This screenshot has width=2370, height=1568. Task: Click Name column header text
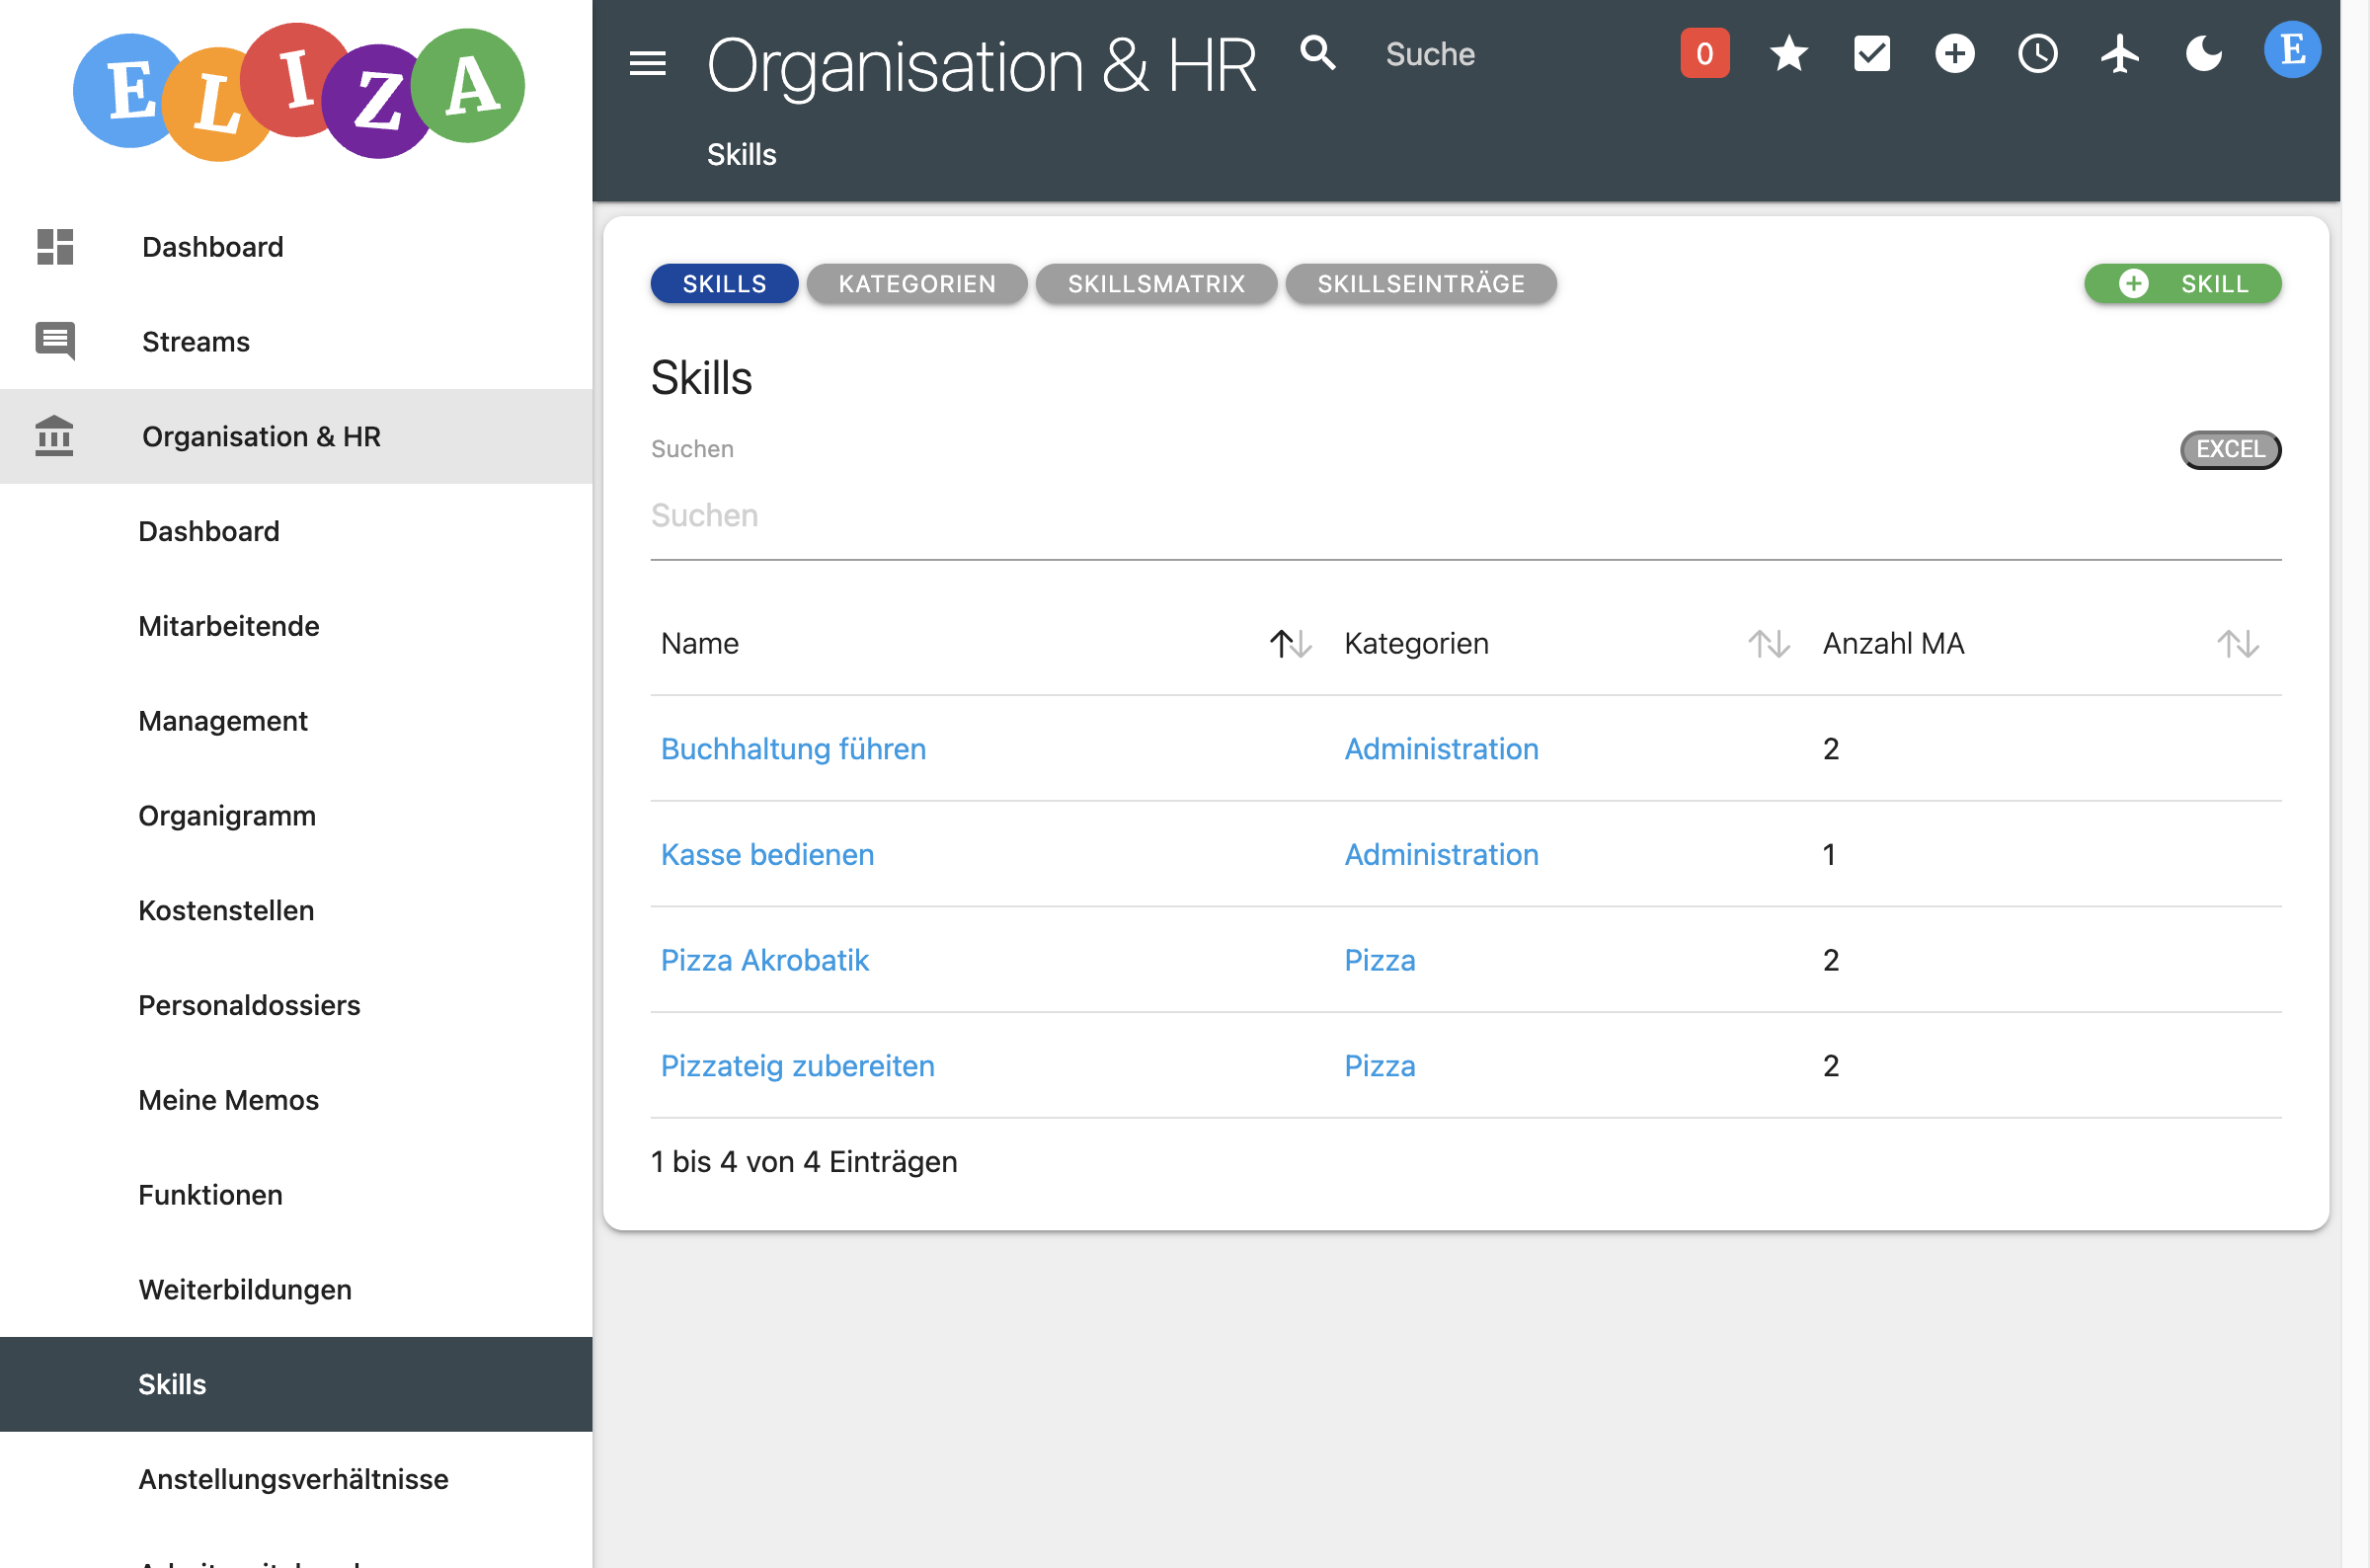coord(699,644)
